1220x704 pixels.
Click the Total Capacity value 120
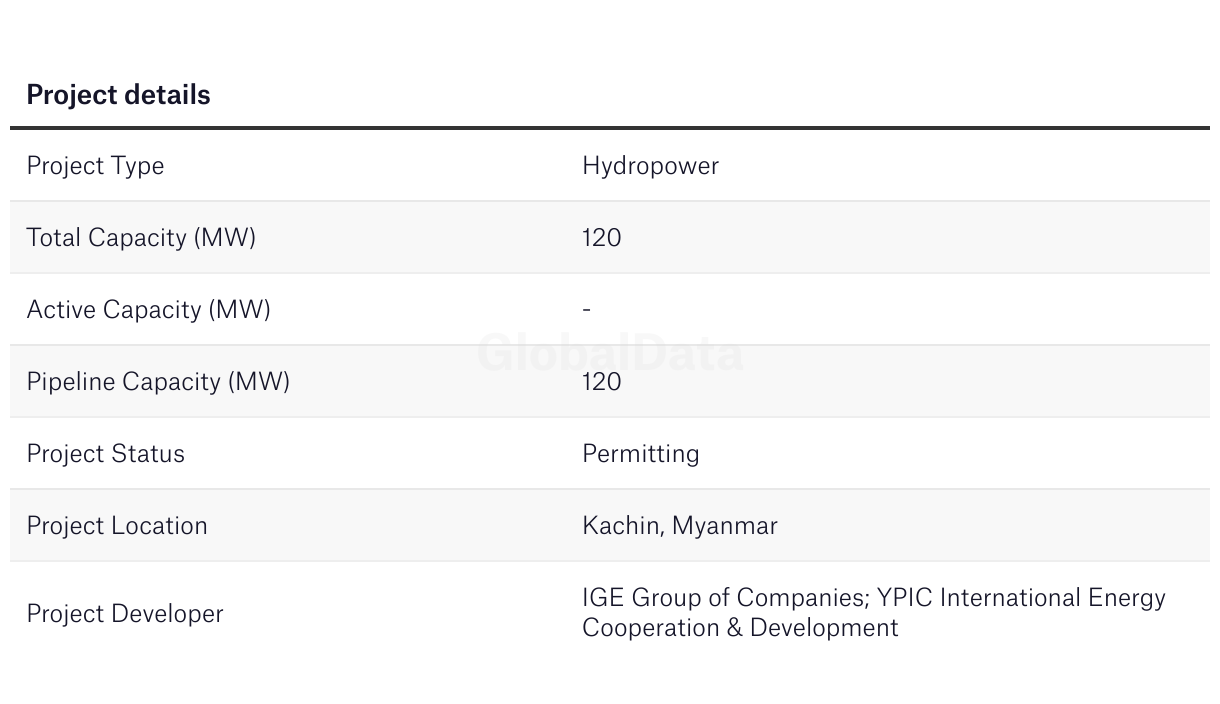(601, 238)
